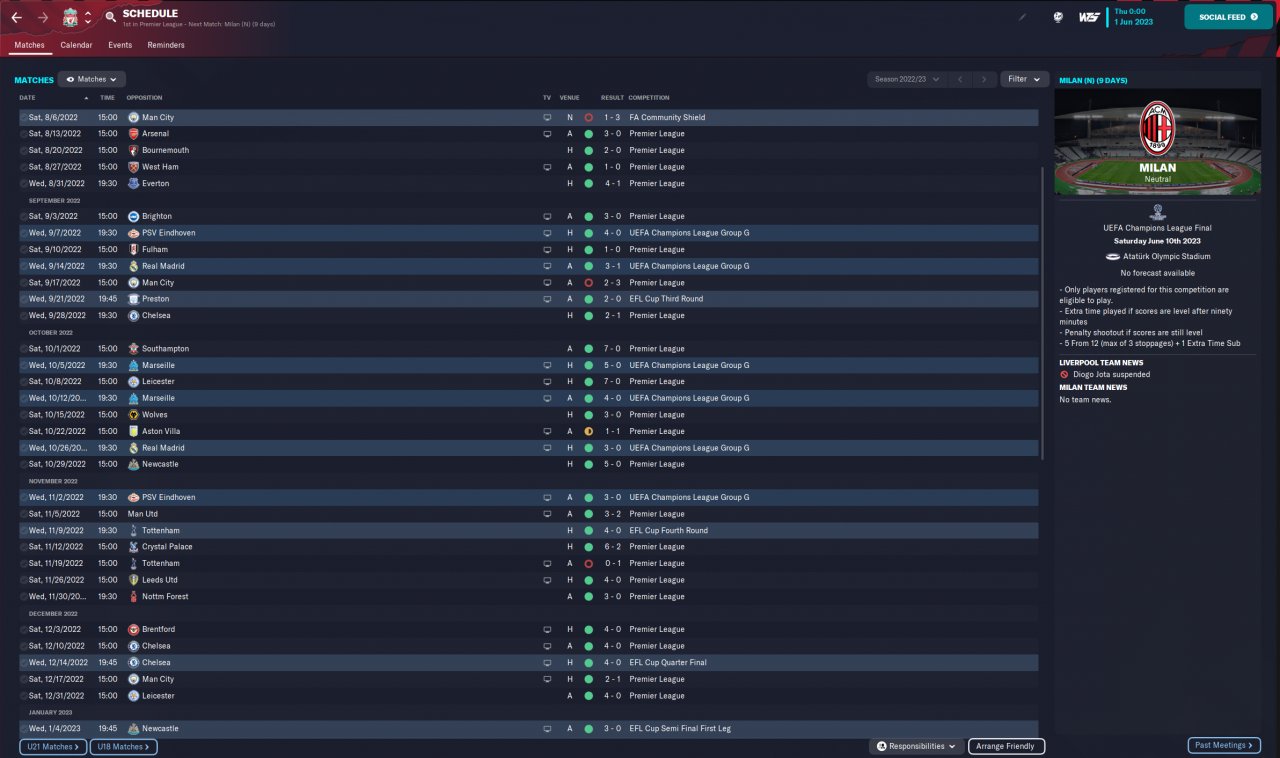Tick the circle beside the 8/20/2022 Bournemouth fixture
Viewport: 1280px width, 758px height.
[x=24, y=150]
